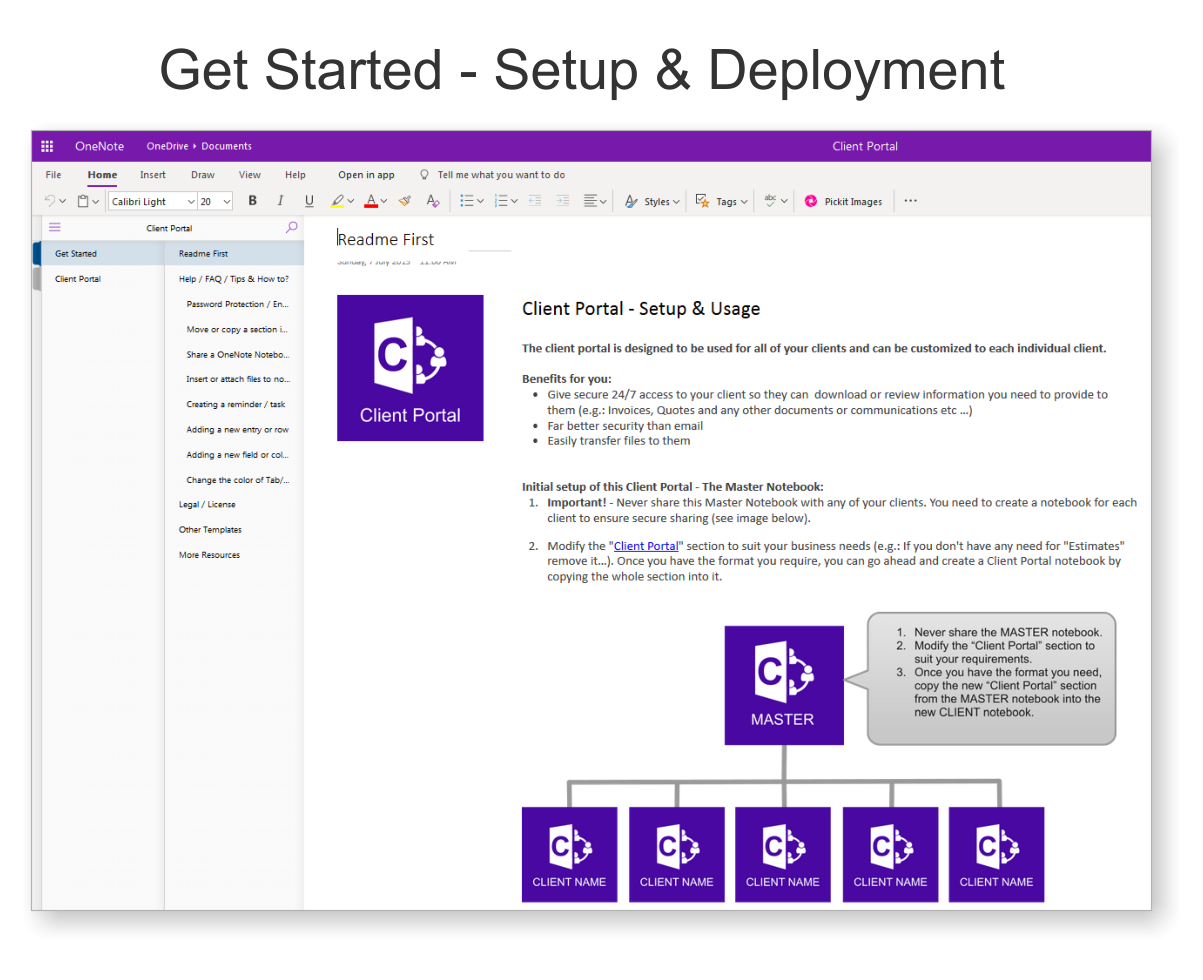Click the paragraph alignment icon
Screen dimensions: 1203x980
pos(591,201)
